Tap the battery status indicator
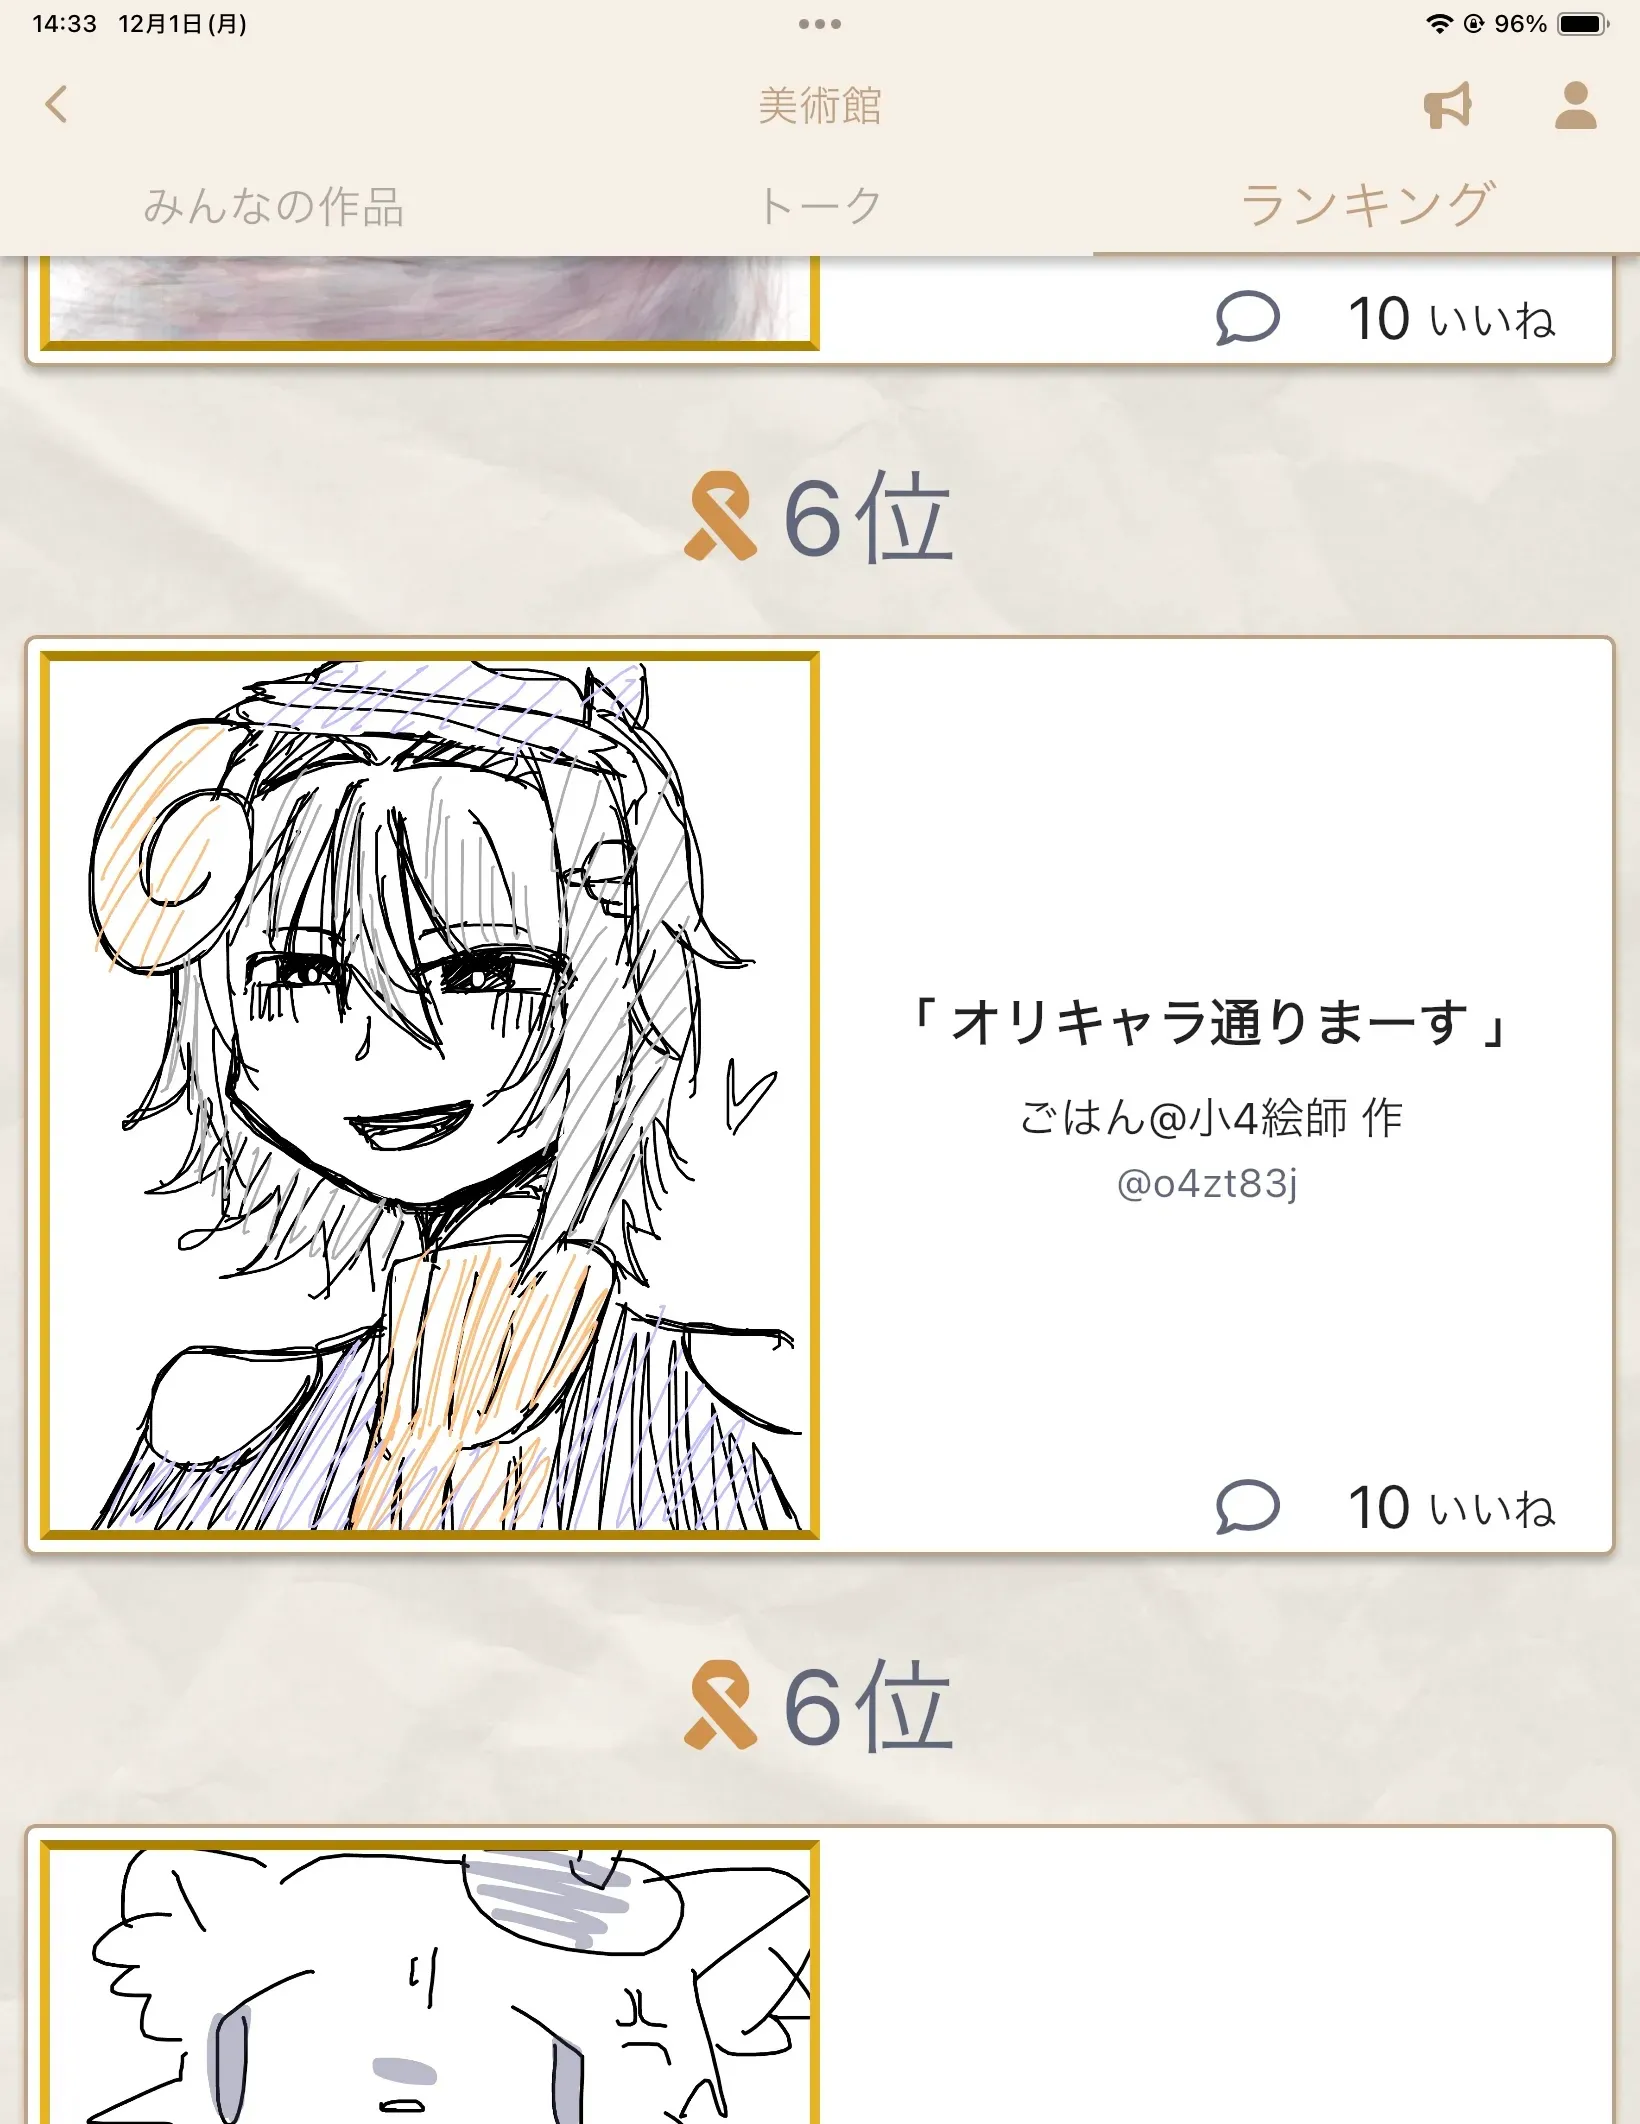Screen dimensions: 1640x2124 point(1583,24)
